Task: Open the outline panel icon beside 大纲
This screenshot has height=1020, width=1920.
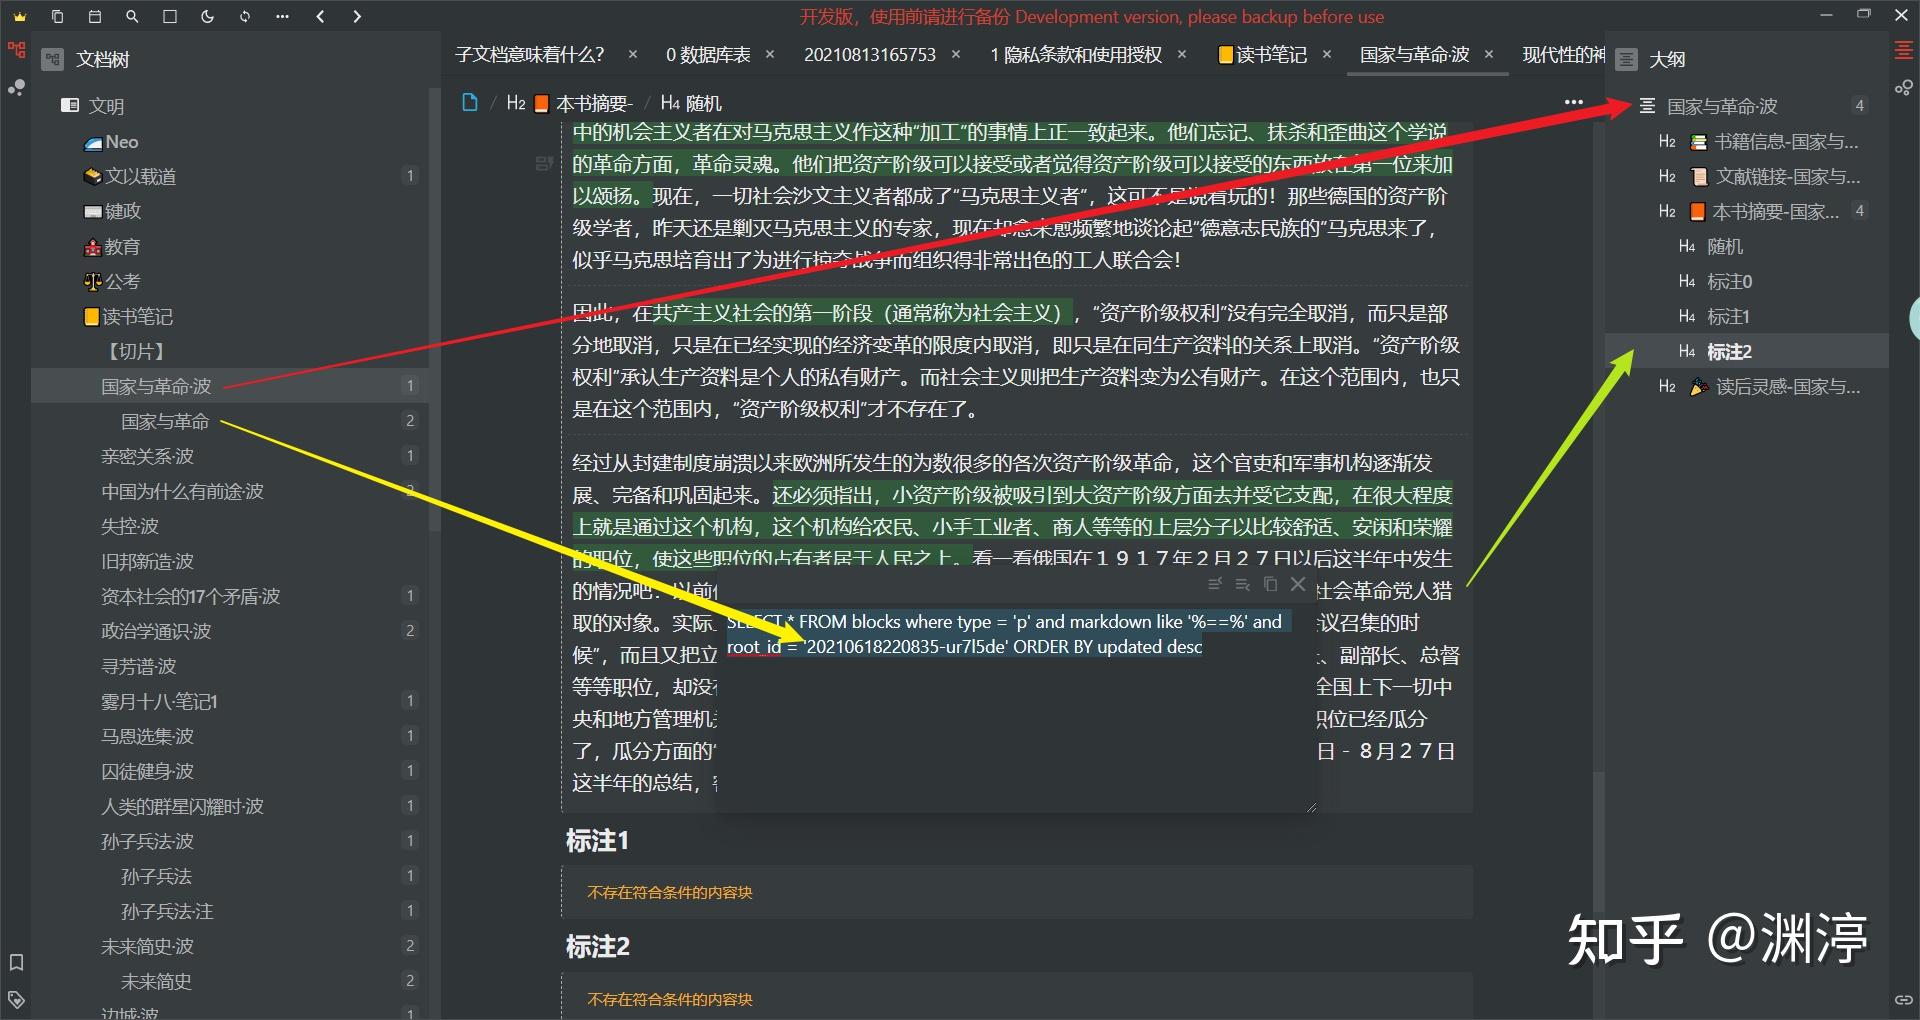Action: [1625, 59]
